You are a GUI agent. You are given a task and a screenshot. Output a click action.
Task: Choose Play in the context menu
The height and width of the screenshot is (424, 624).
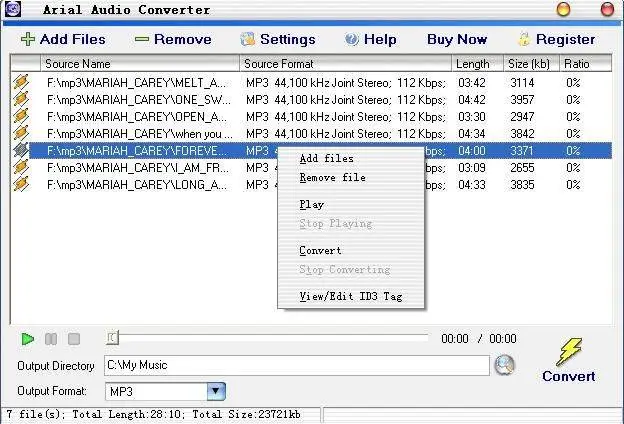pyautogui.click(x=312, y=205)
